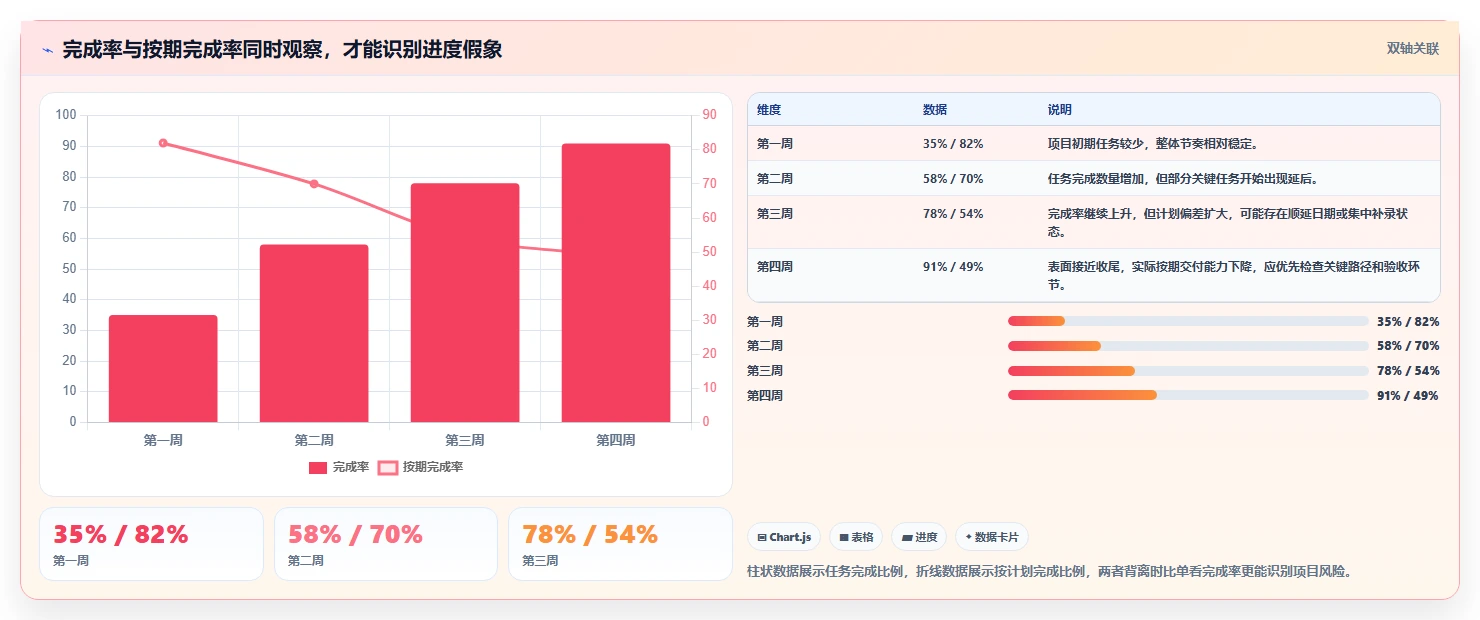Click the 第一周 bar in the chart

coord(163,369)
